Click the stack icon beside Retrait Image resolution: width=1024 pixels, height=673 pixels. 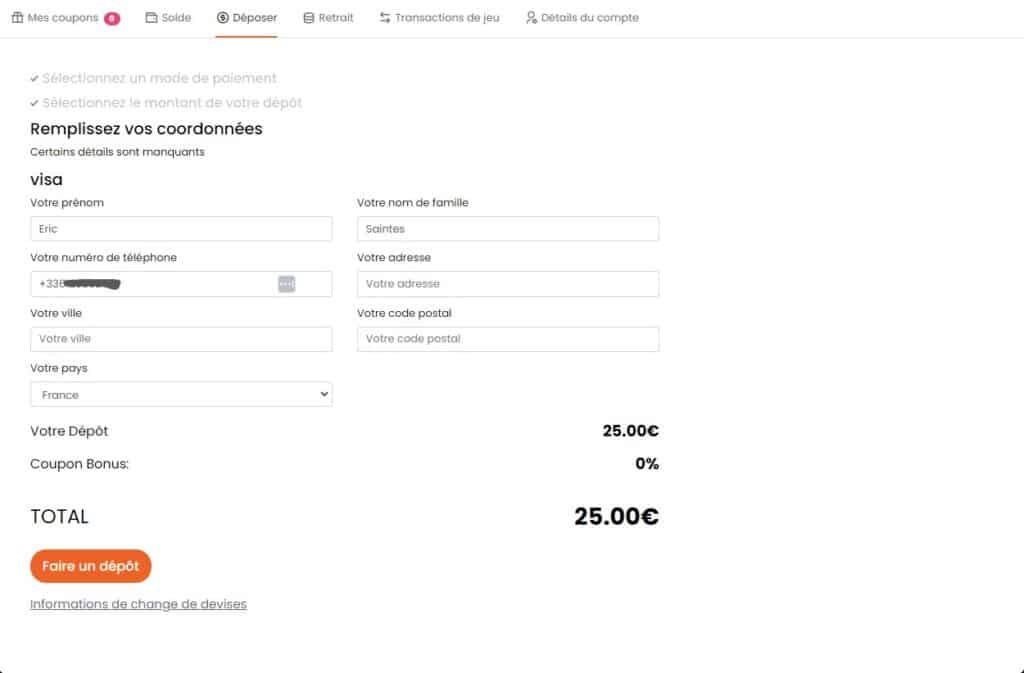pos(309,18)
